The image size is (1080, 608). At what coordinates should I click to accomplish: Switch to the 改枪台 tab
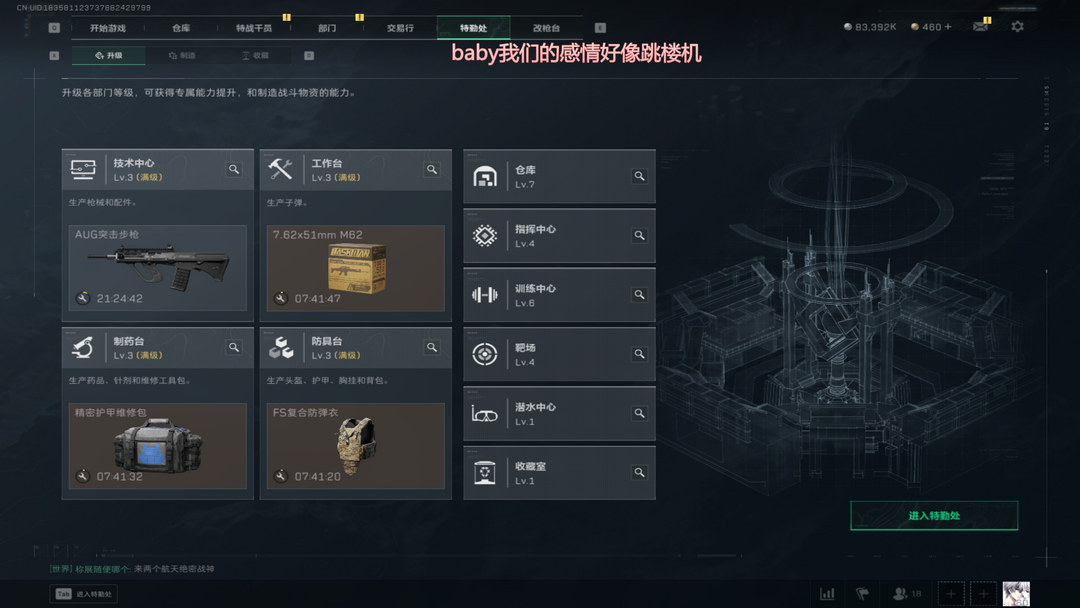[546, 28]
